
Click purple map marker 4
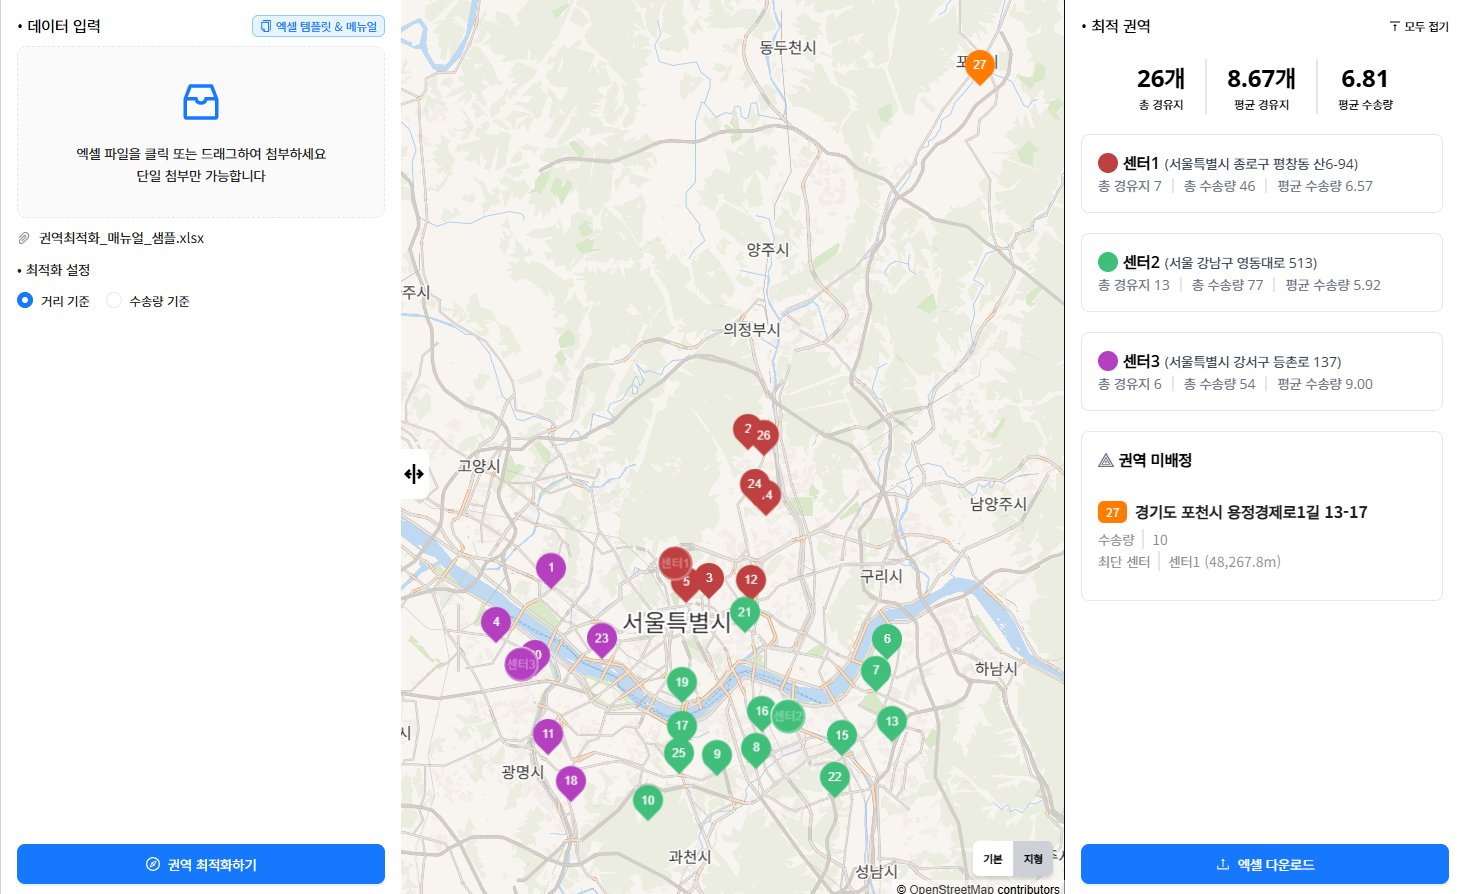[x=496, y=624]
